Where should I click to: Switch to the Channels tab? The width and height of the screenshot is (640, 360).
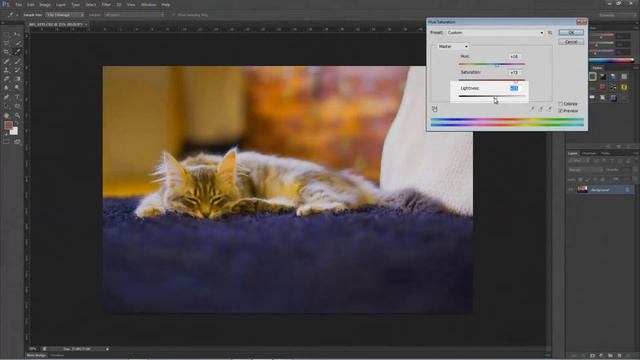(589, 153)
